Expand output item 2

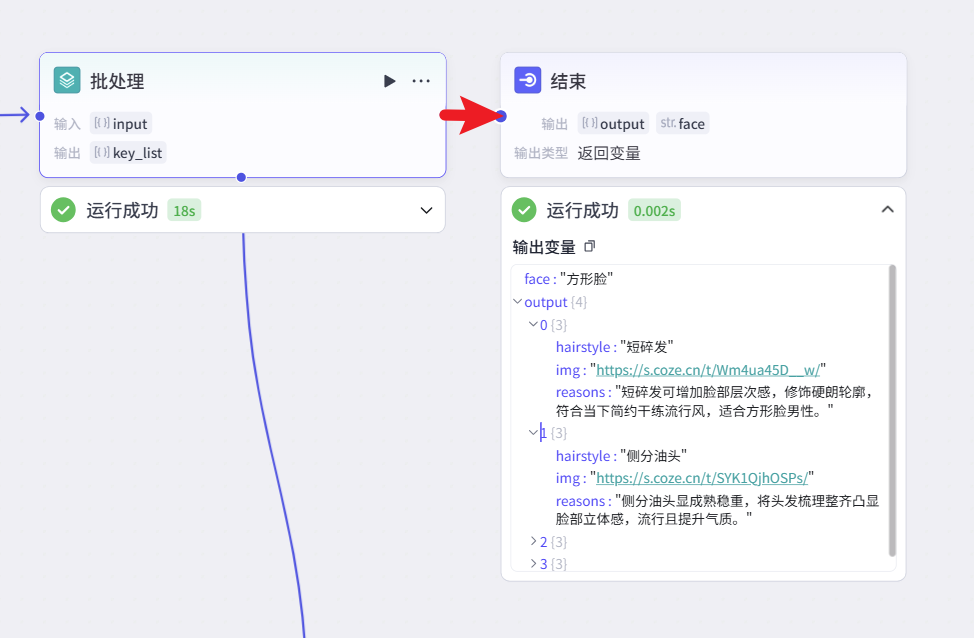point(533,541)
